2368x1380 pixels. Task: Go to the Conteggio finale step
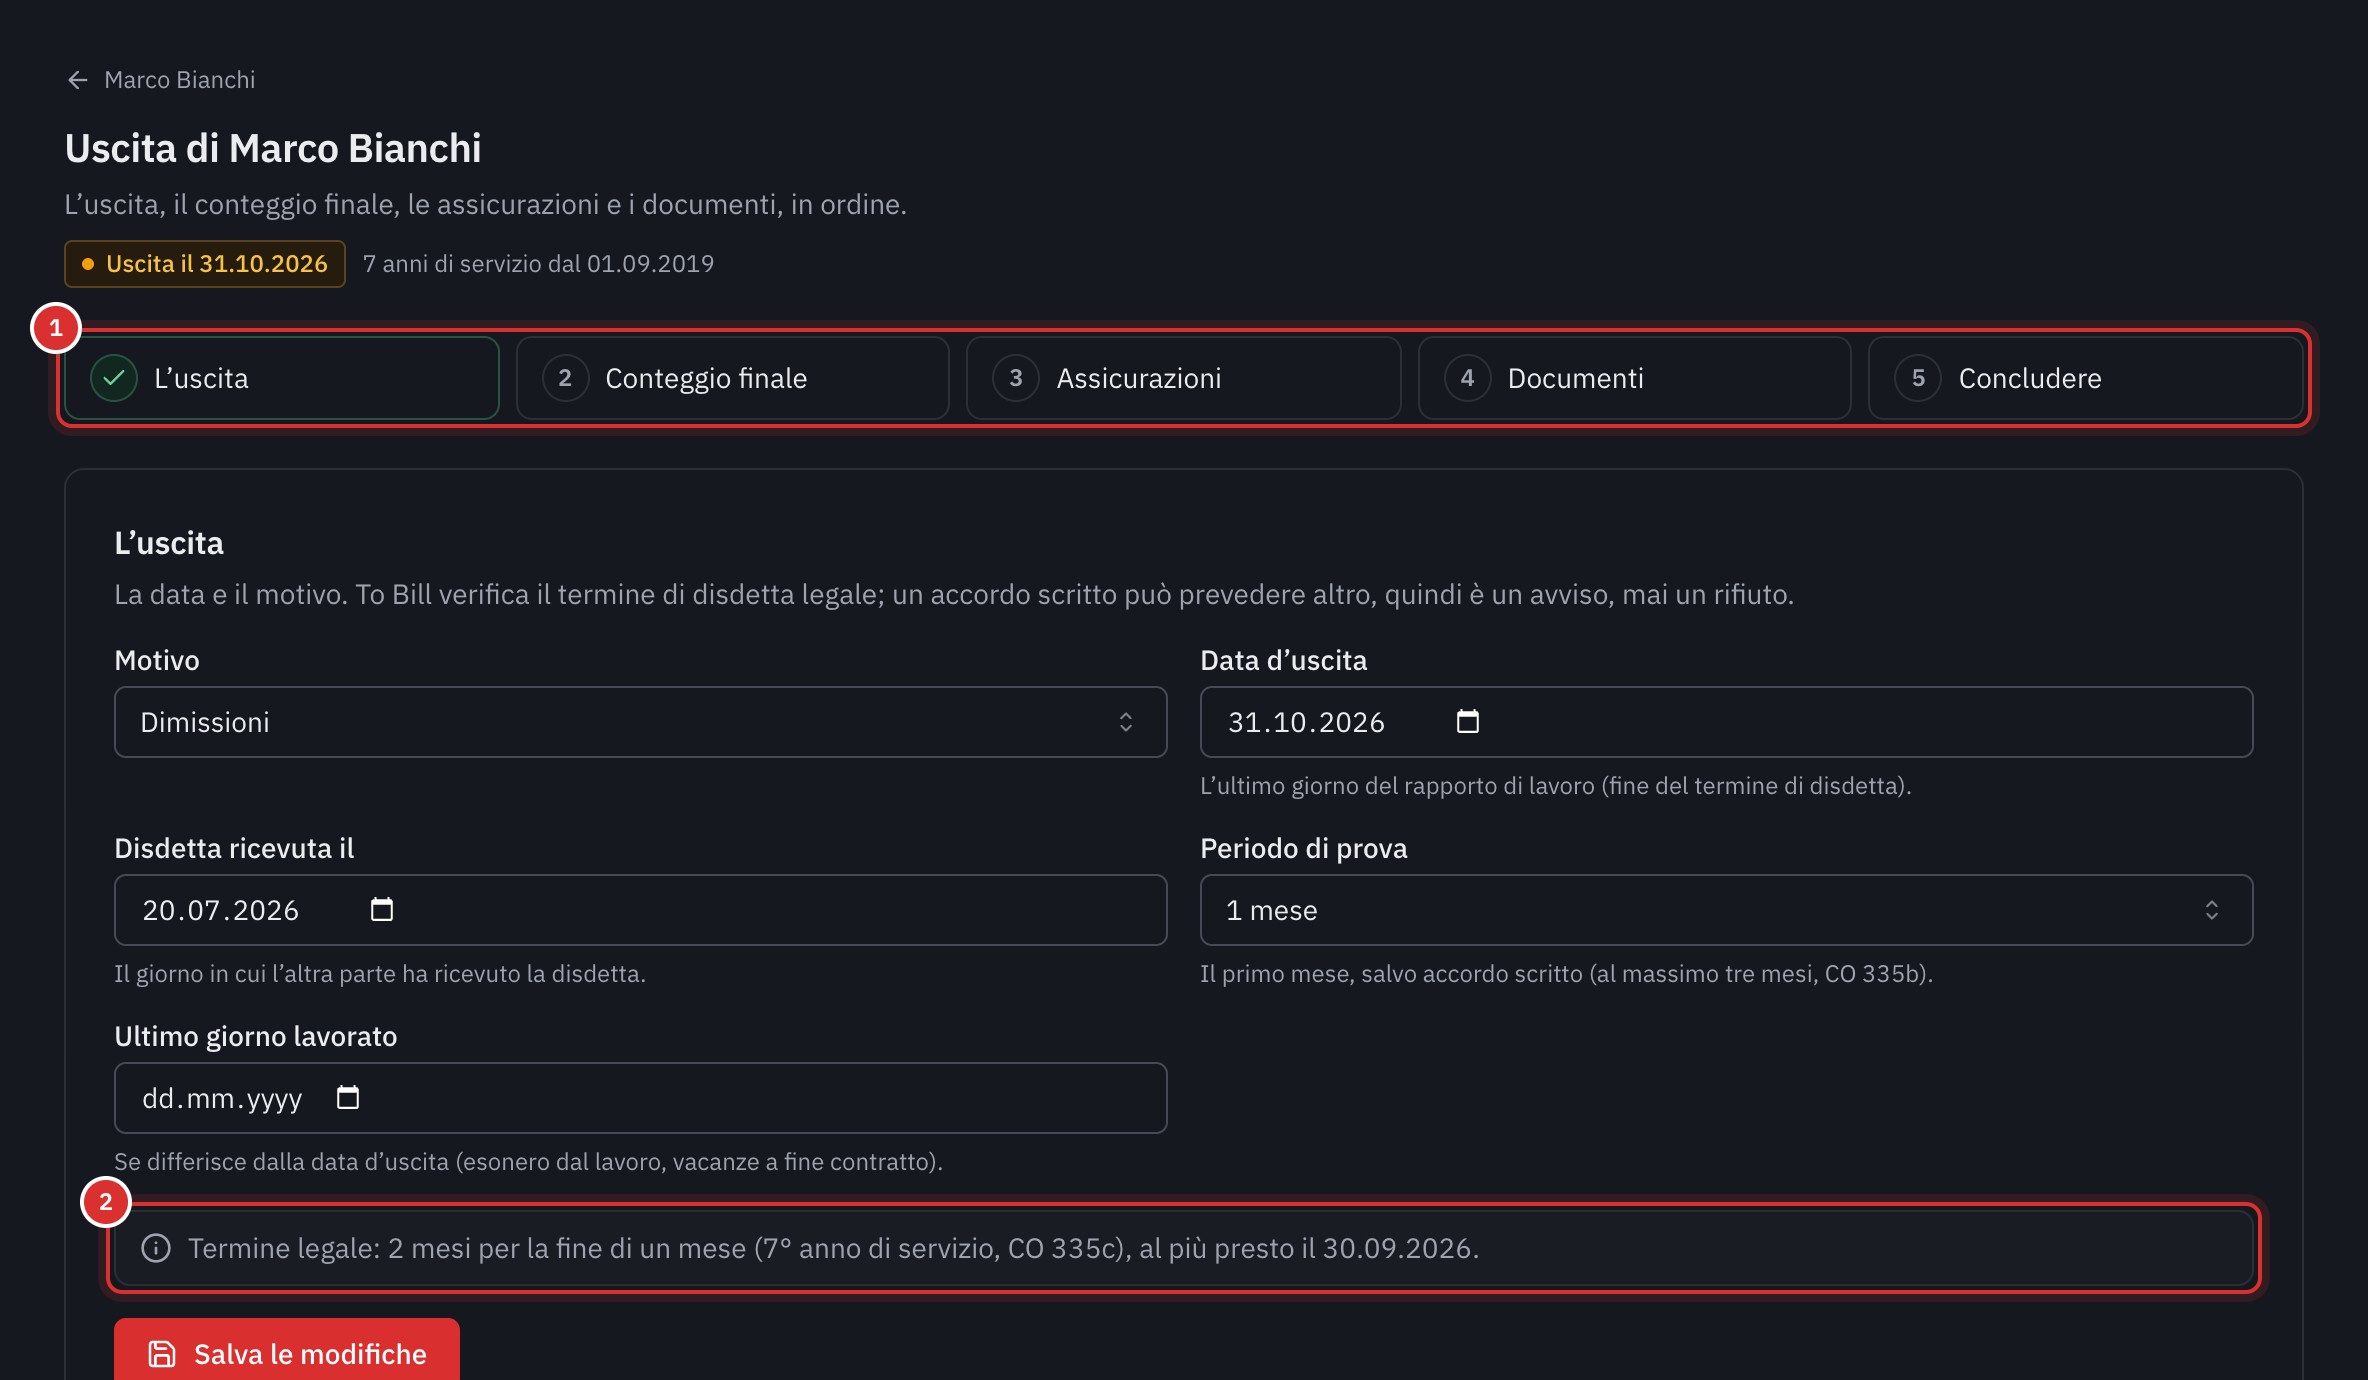[732, 378]
